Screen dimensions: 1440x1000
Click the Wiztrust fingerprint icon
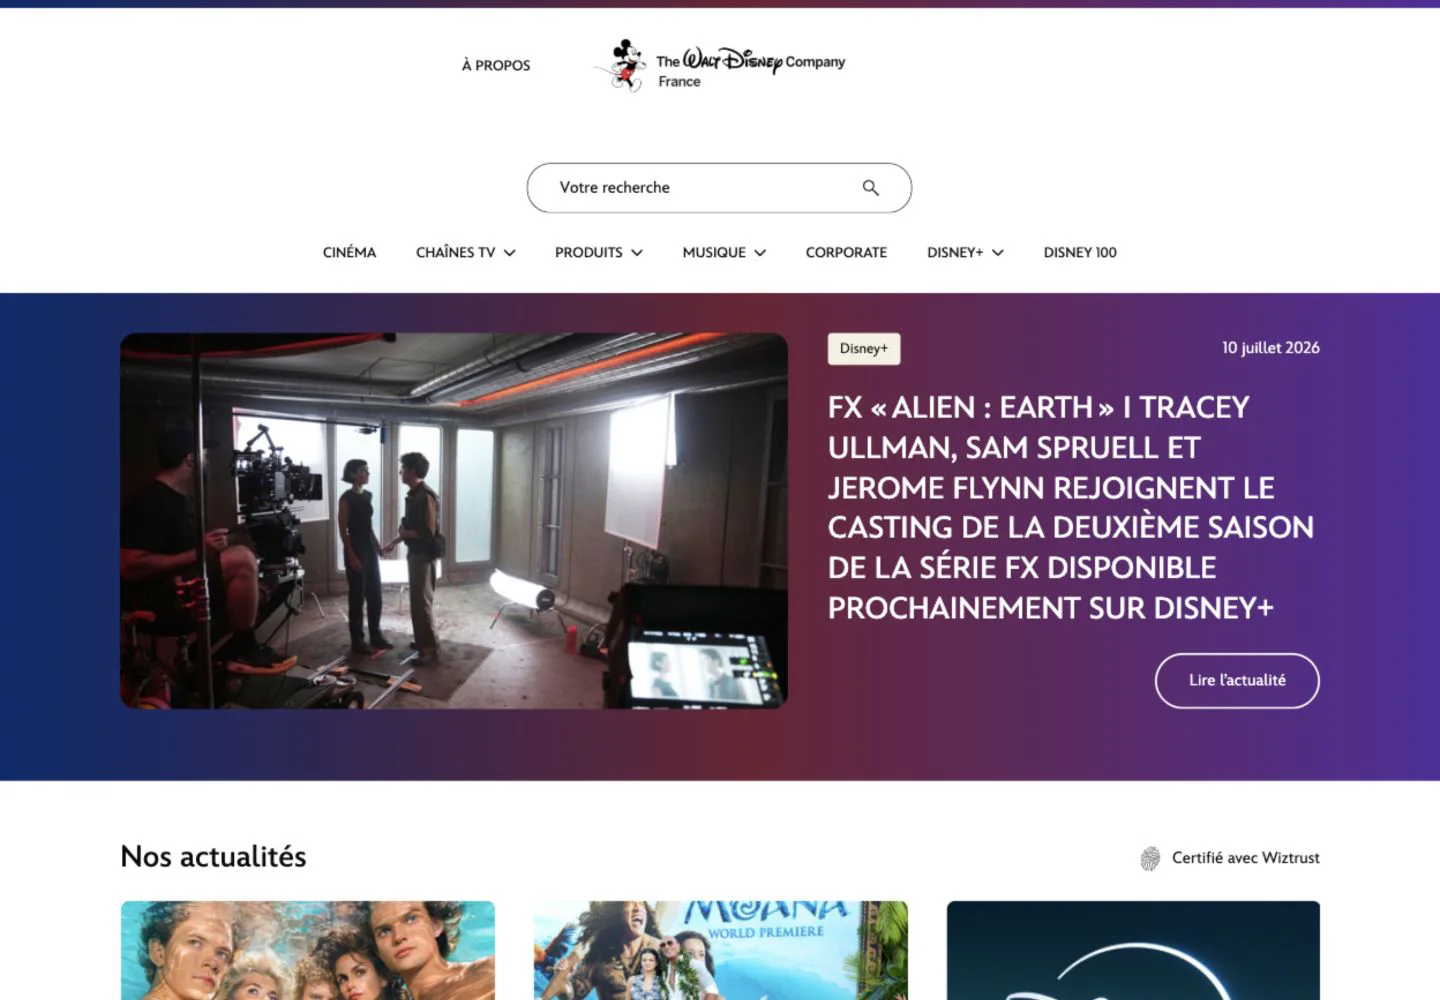1150,858
